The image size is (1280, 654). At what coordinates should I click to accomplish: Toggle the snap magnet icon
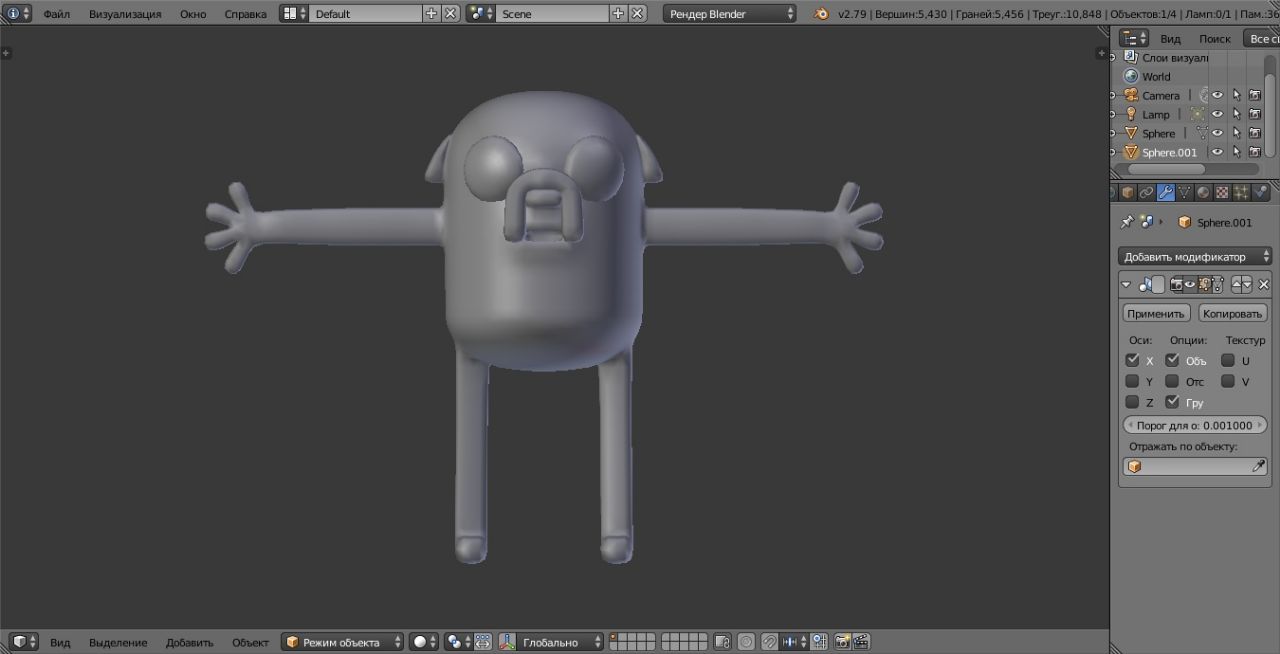tap(770, 642)
